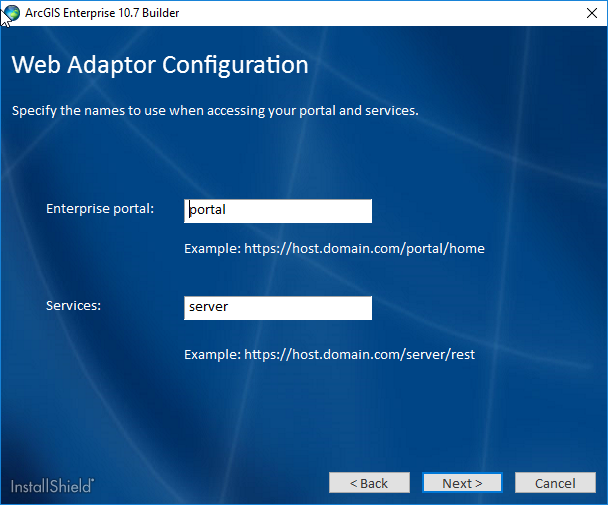Click the Next button
The image size is (608, 505).
tap(462, 483)
